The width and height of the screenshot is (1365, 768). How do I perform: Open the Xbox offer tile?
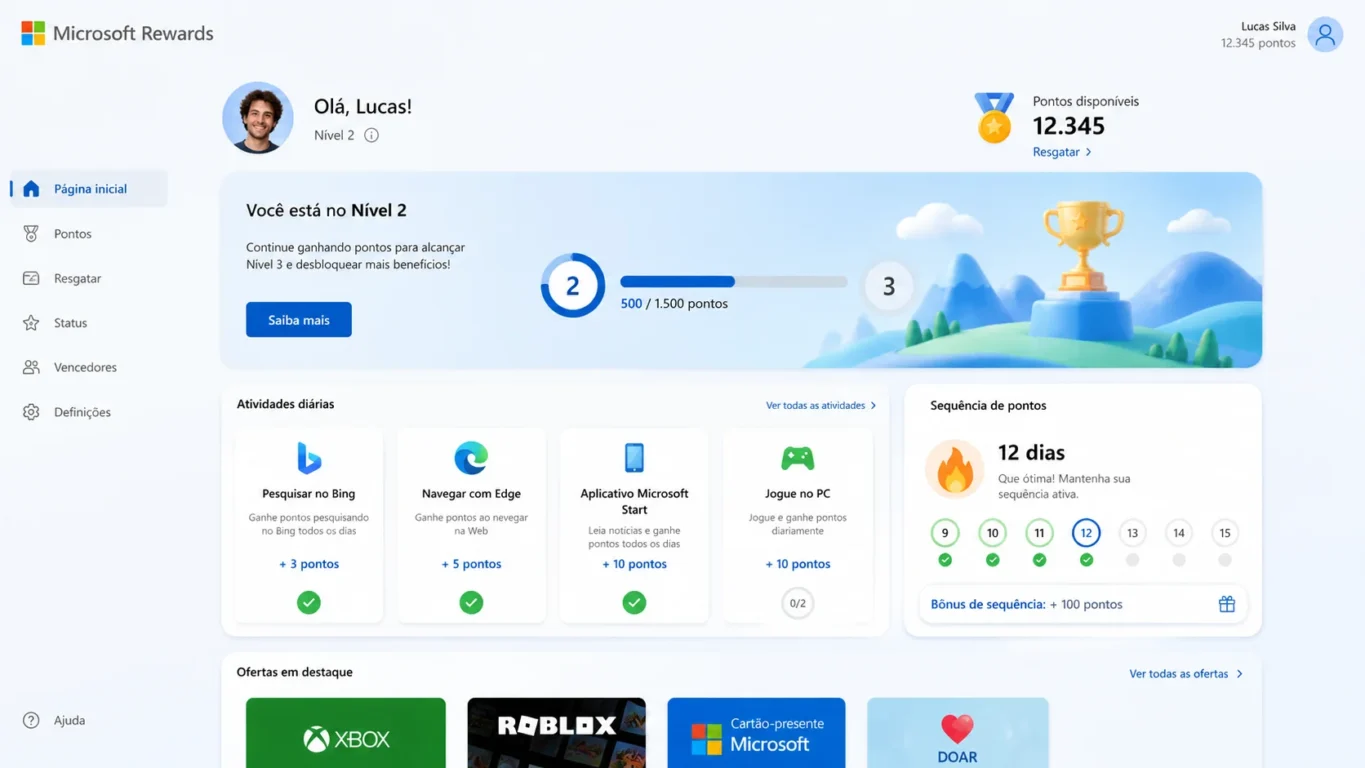pyautogui.click(x=346, y=733)
